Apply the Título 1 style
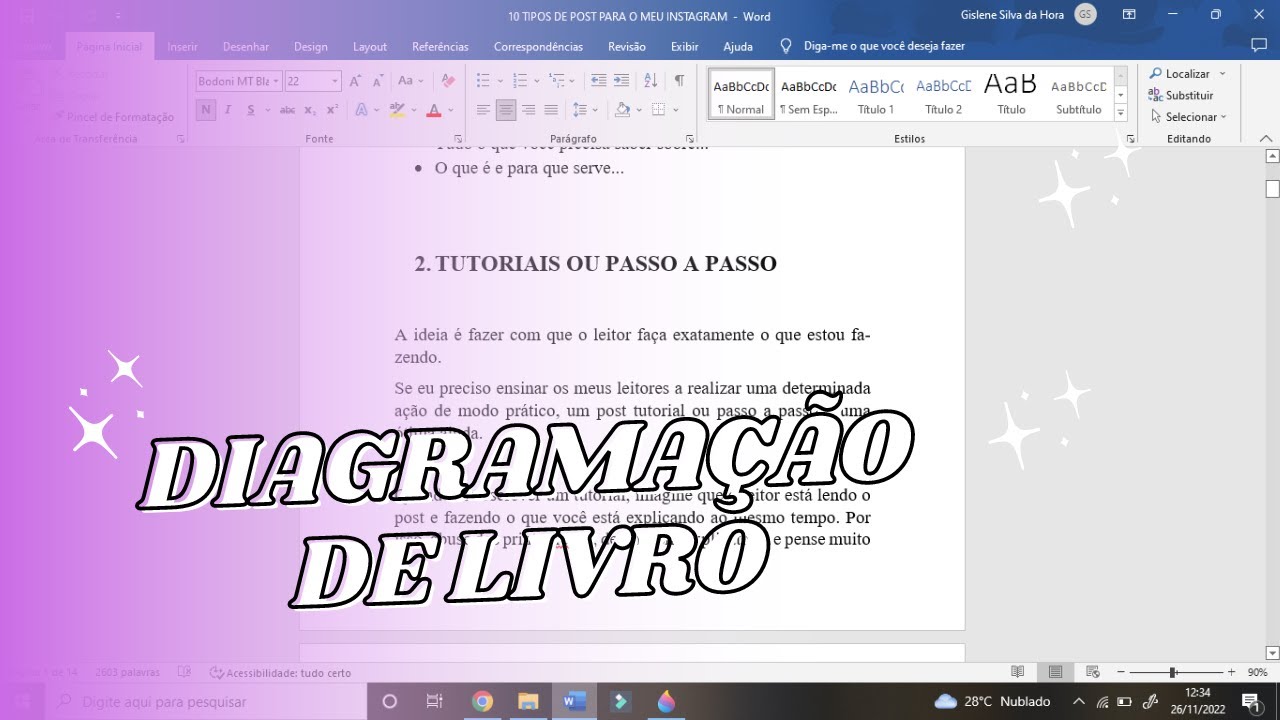The height and width of the screenshot is (720, 1280). point(876,95)
